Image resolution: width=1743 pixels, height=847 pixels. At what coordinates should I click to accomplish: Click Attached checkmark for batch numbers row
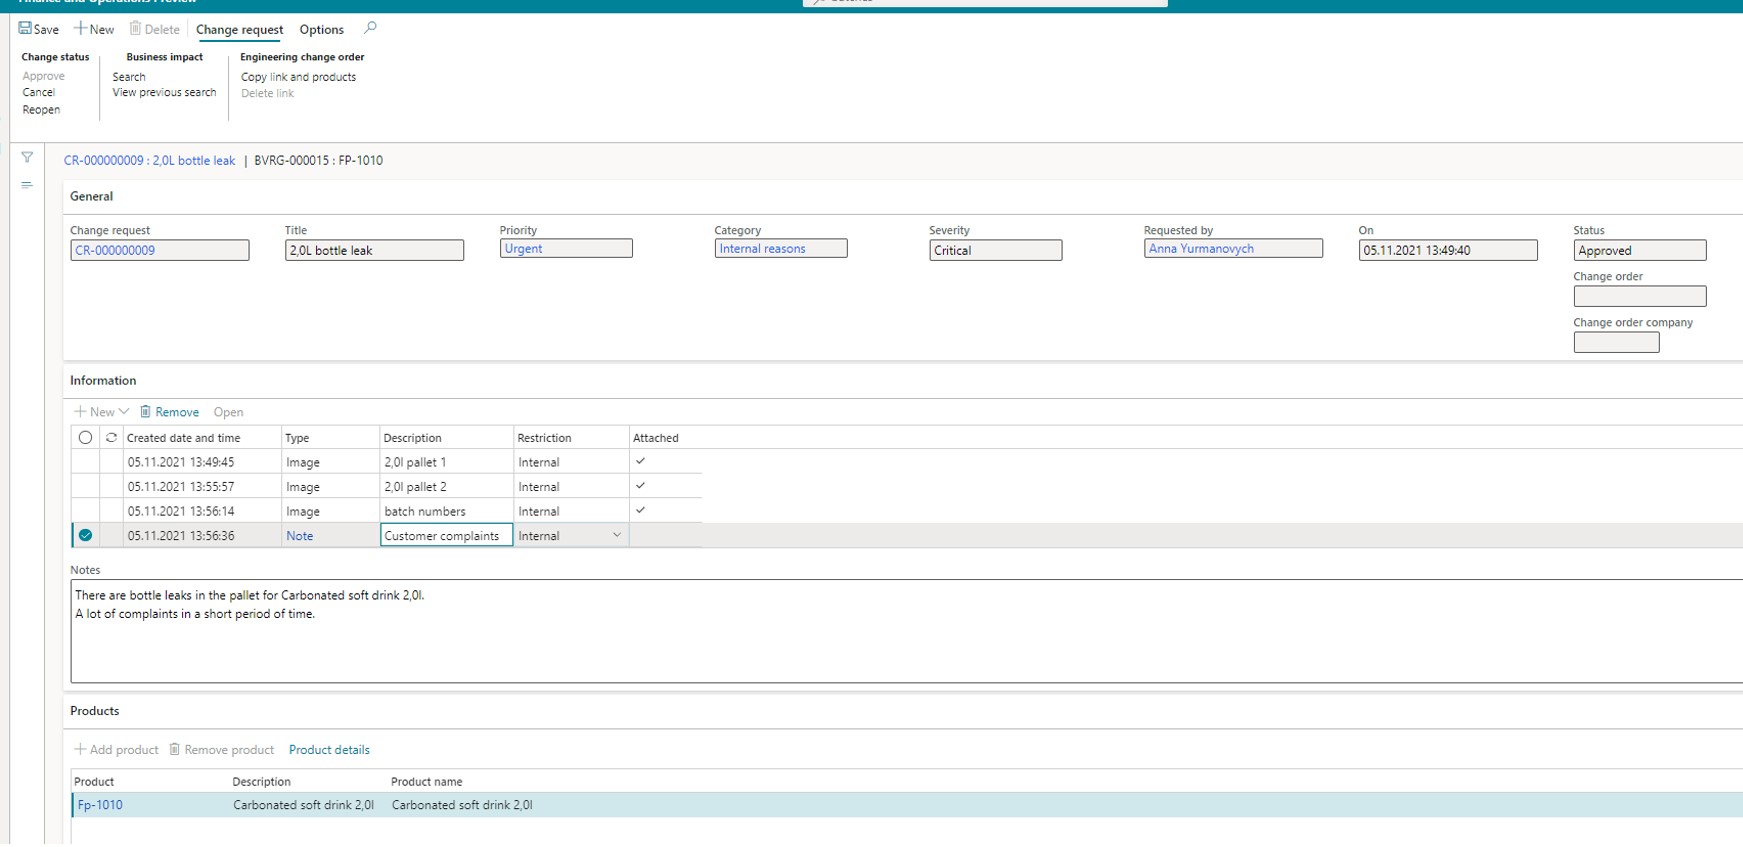tap(640, 510)
